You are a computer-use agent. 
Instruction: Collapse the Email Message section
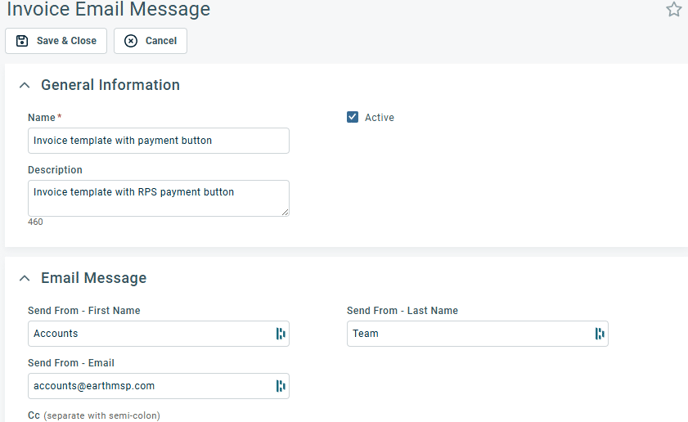tap(25, 278)
